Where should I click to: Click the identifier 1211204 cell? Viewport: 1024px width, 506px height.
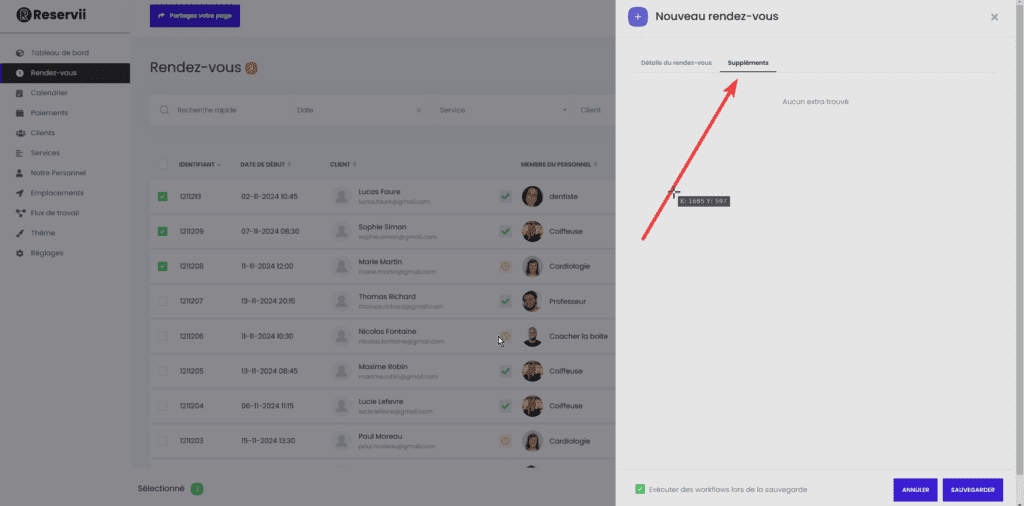(191, 405)
